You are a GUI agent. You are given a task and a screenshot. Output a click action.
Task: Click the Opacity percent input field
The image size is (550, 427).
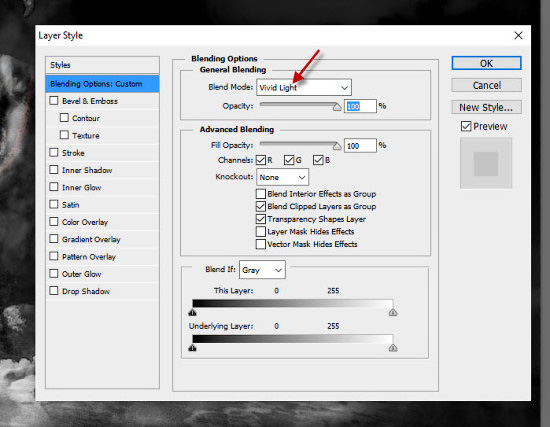[x=360, y=106]
